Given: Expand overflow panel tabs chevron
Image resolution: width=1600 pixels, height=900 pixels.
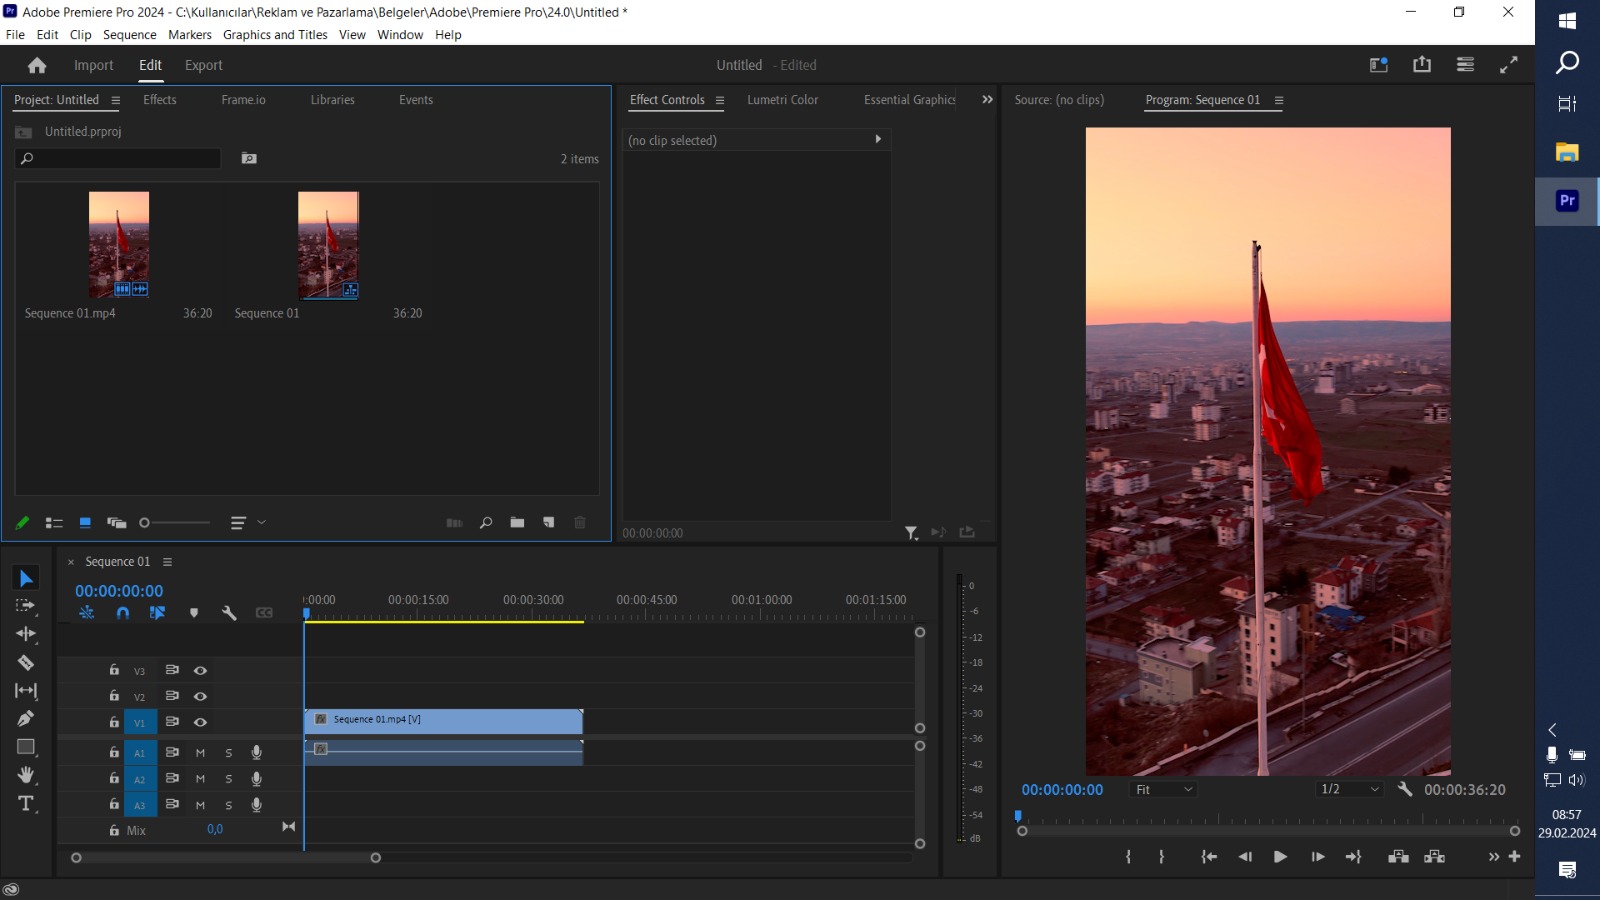Looking at the screenshot, I should coord(987,100).
